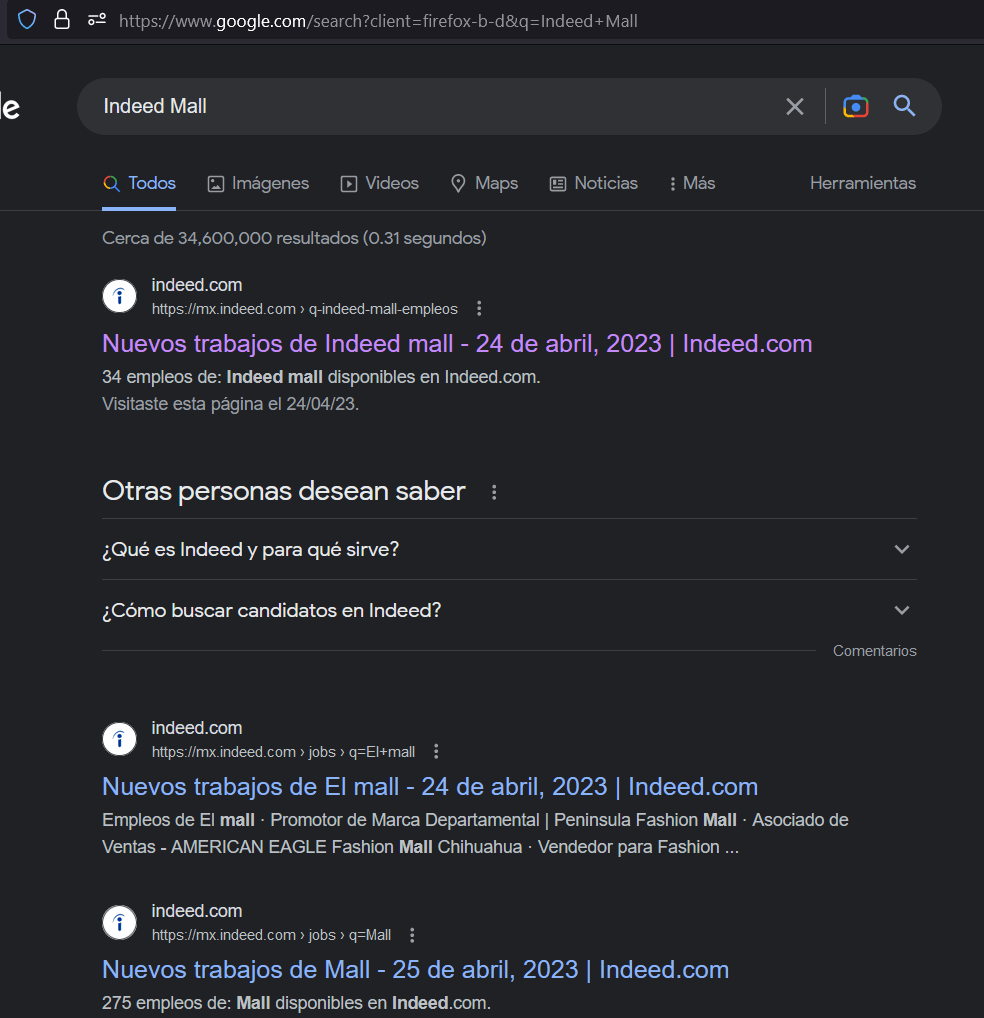Open options for q=Mall result
Screen dimensions: 984x1018
(412, 935)
